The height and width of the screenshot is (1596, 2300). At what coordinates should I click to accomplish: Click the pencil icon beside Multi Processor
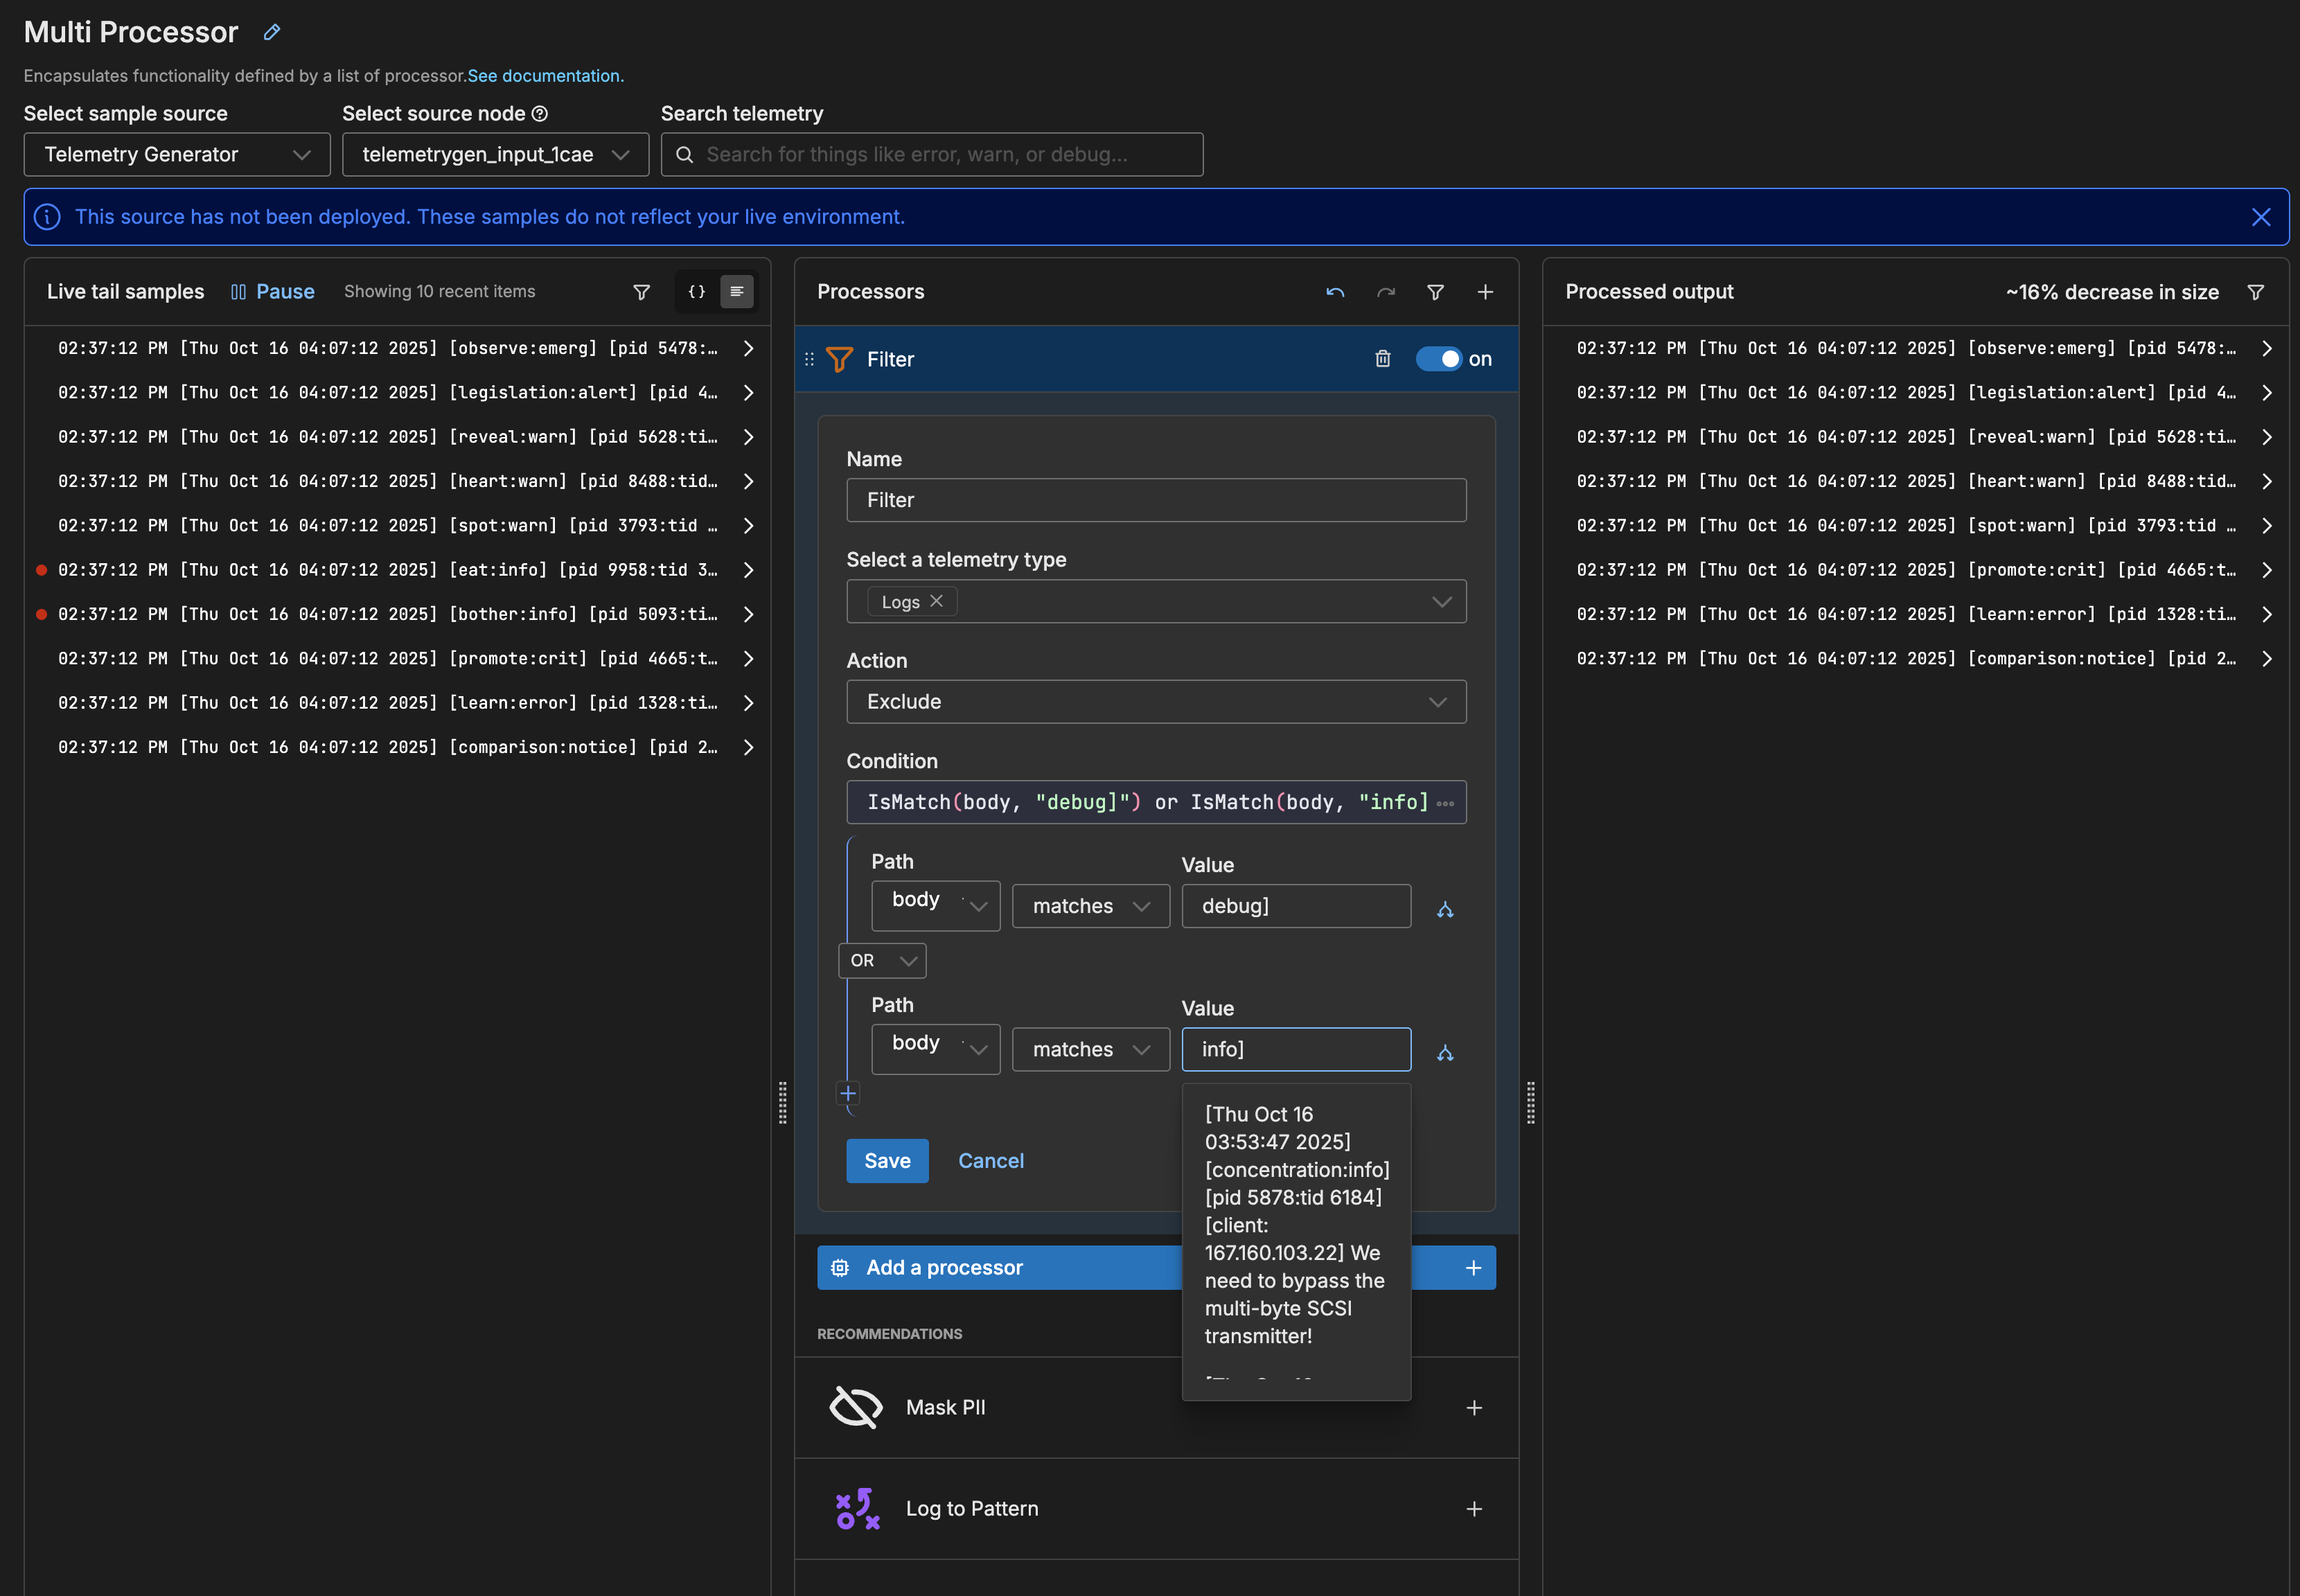coord(272,32)
